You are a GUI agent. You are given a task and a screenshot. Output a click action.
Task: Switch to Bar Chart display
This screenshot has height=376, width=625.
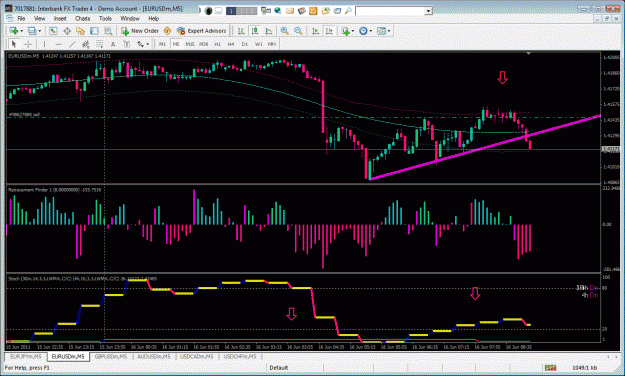pyautogui.click(x=241, y=31)
